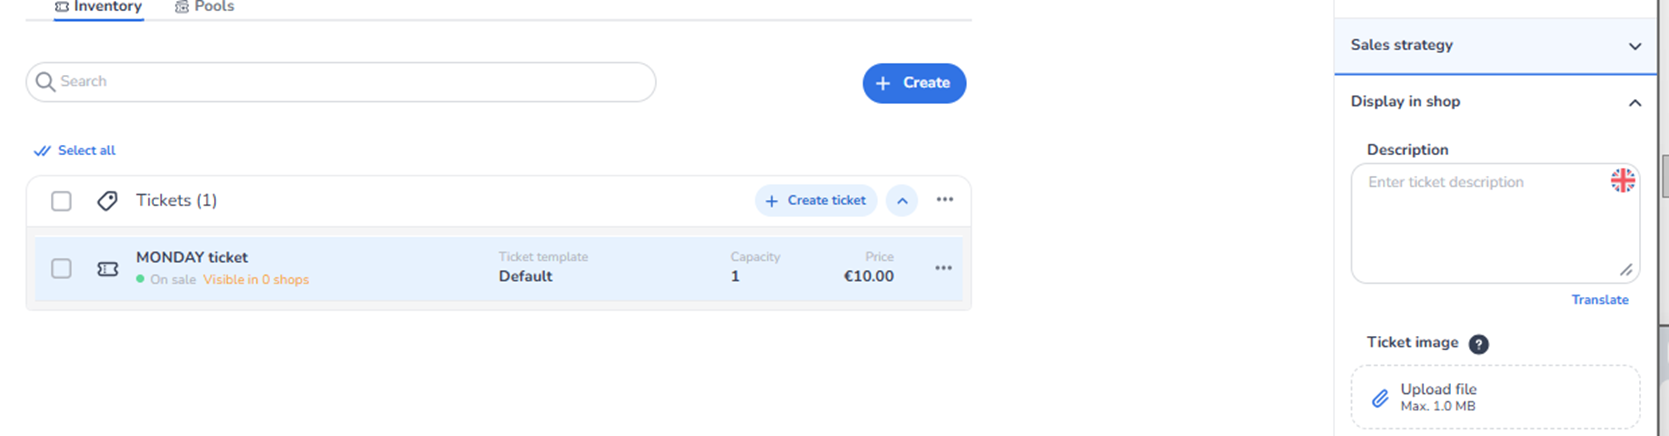The image size is (1669, 436).
Task: Click the tag icon beside Tickets
Action: (107, 201)
